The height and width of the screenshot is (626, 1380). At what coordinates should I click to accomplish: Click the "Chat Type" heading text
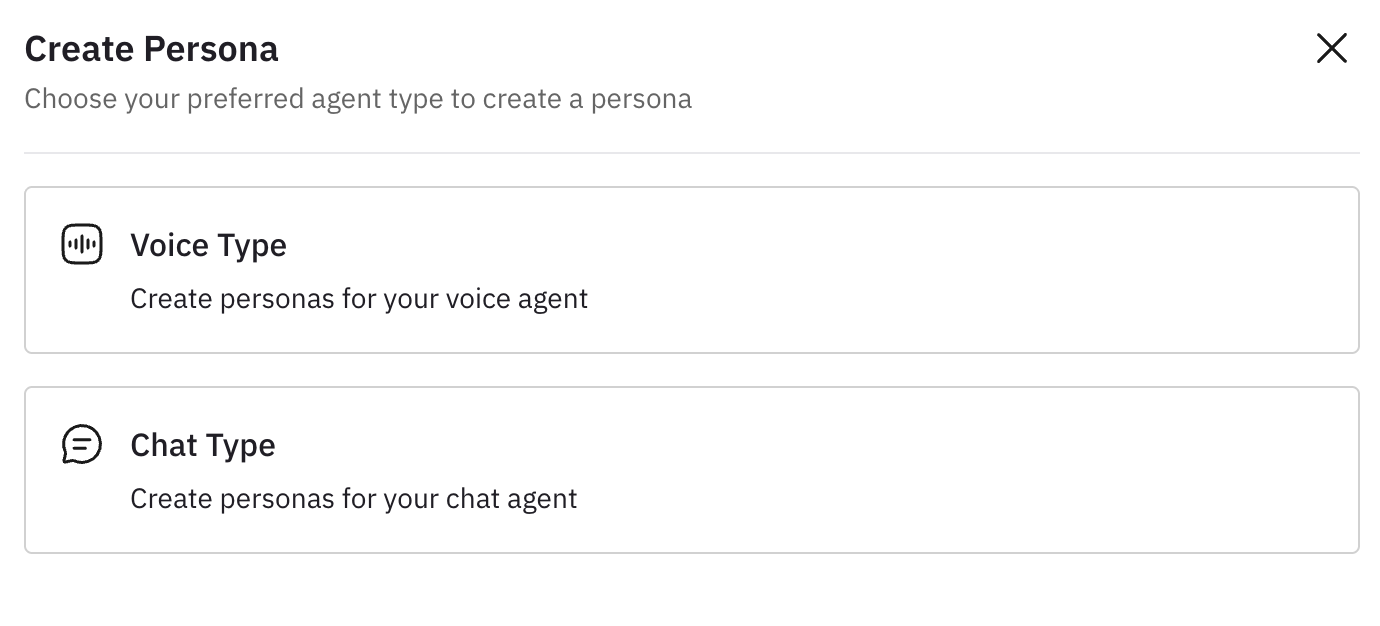point(203,445)
